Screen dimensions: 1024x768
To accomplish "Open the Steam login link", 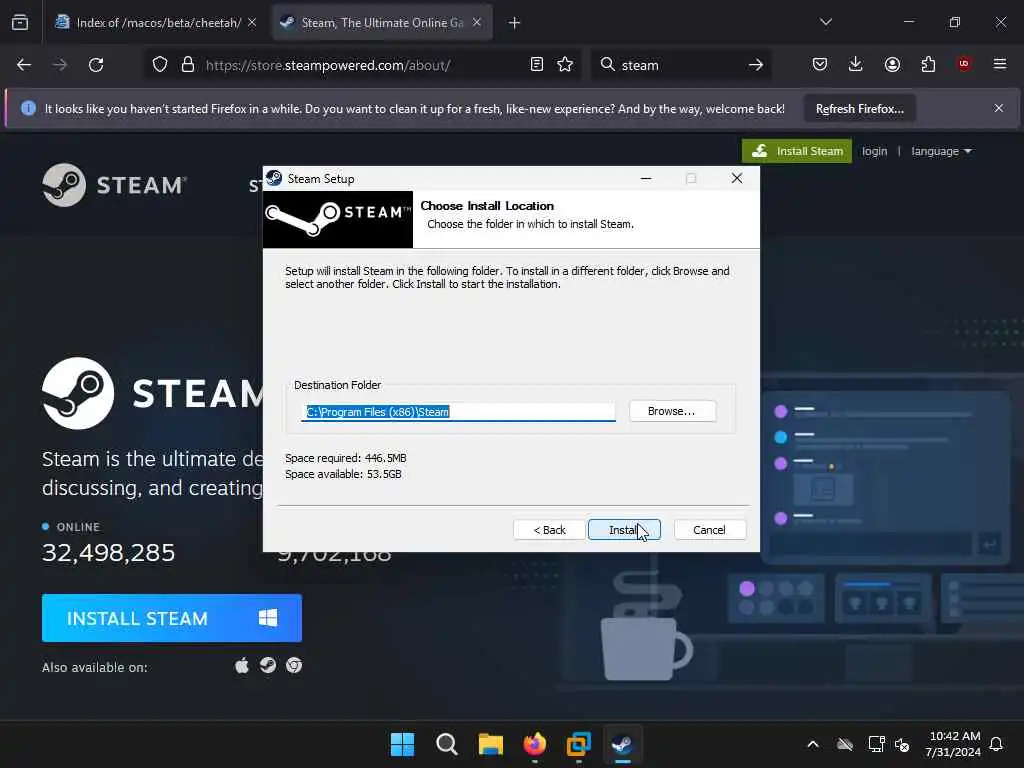I will click(874, 151).
